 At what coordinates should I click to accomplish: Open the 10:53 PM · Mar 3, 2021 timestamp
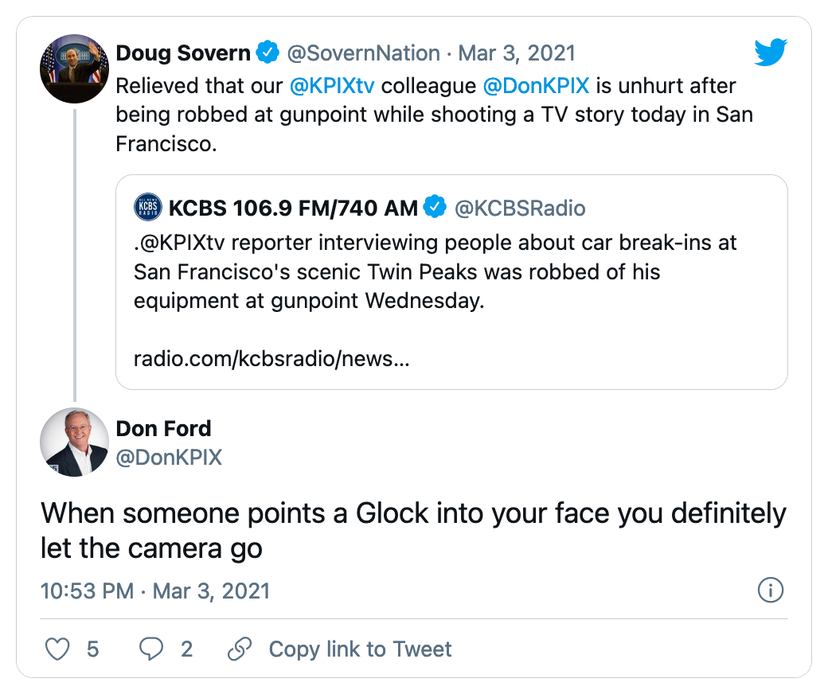(155, 591)
